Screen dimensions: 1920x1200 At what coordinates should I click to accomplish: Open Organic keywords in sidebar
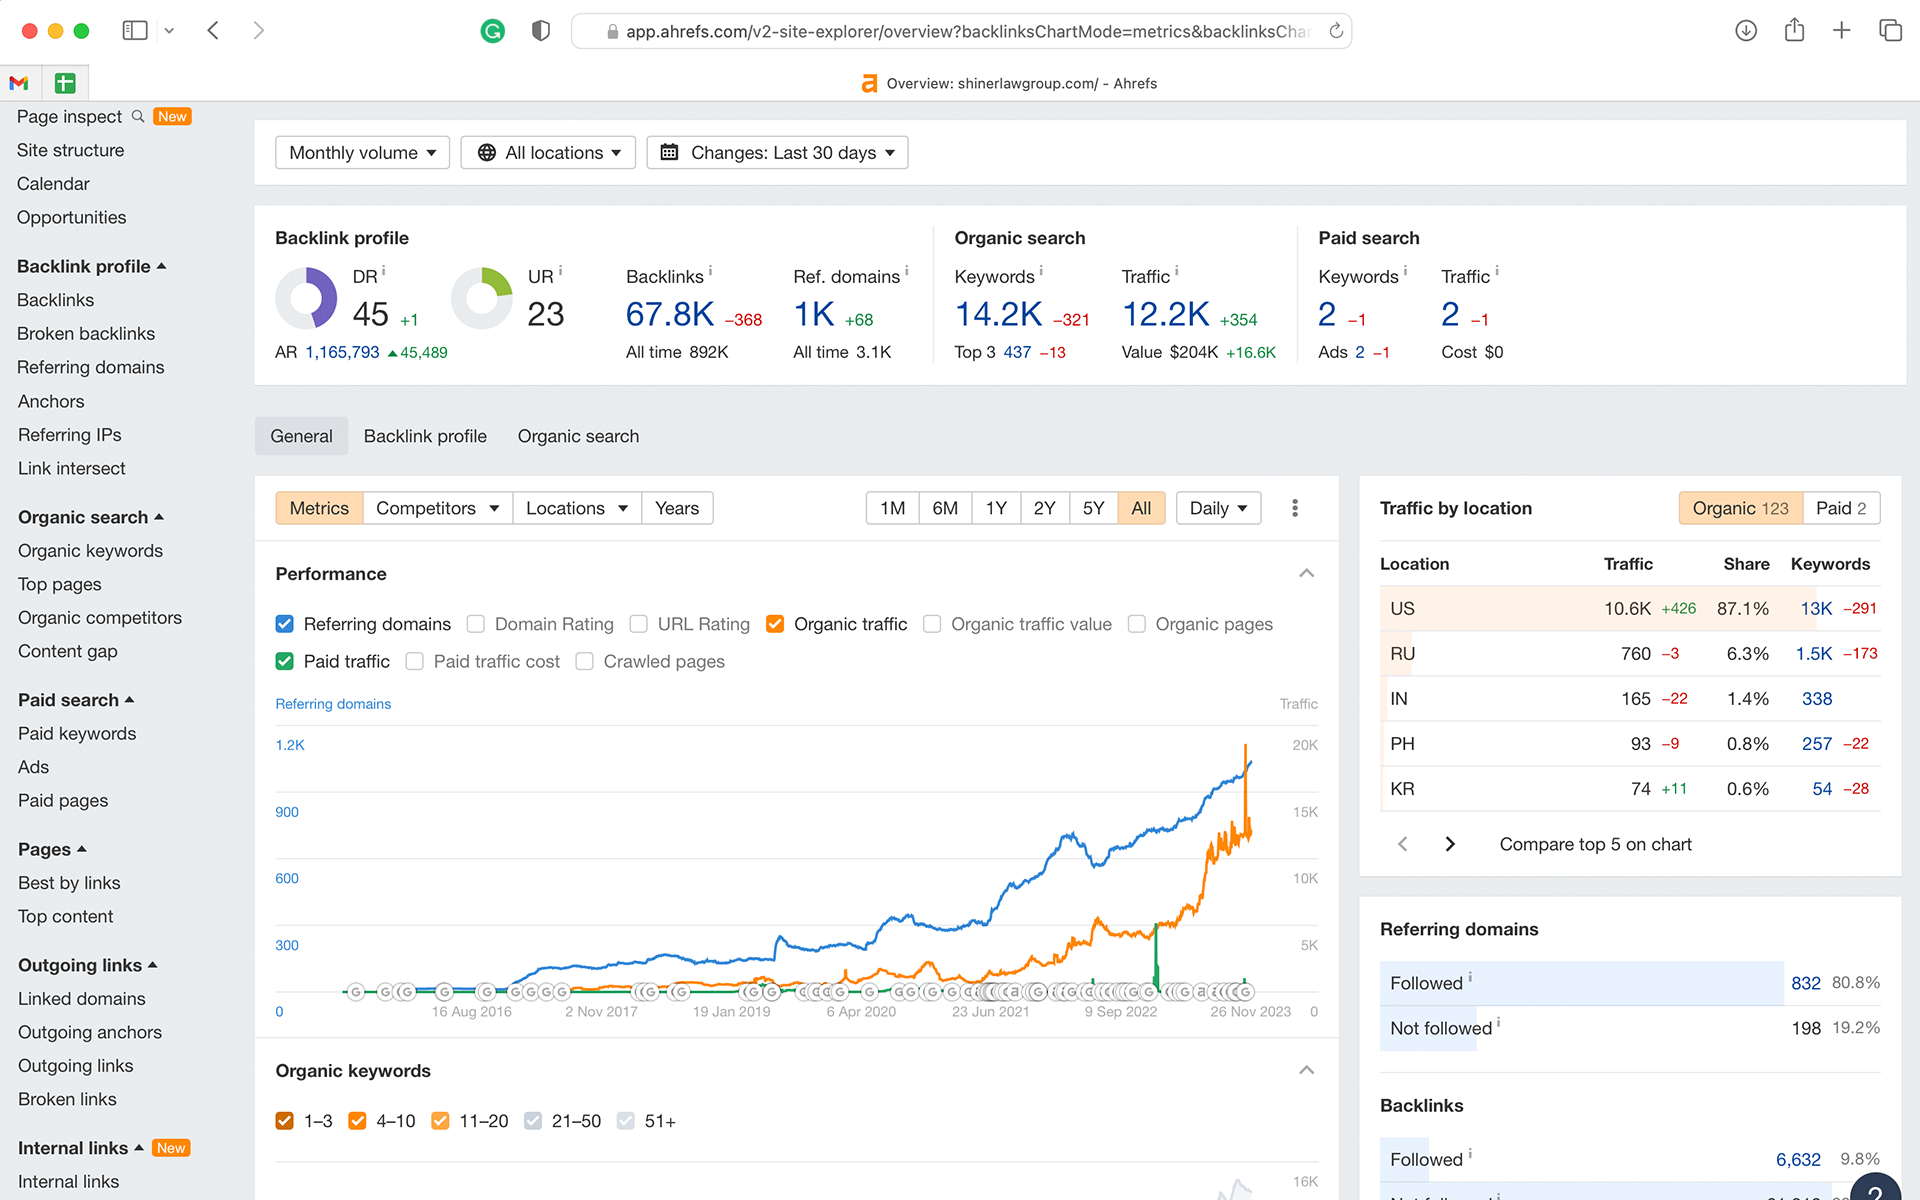90,551
